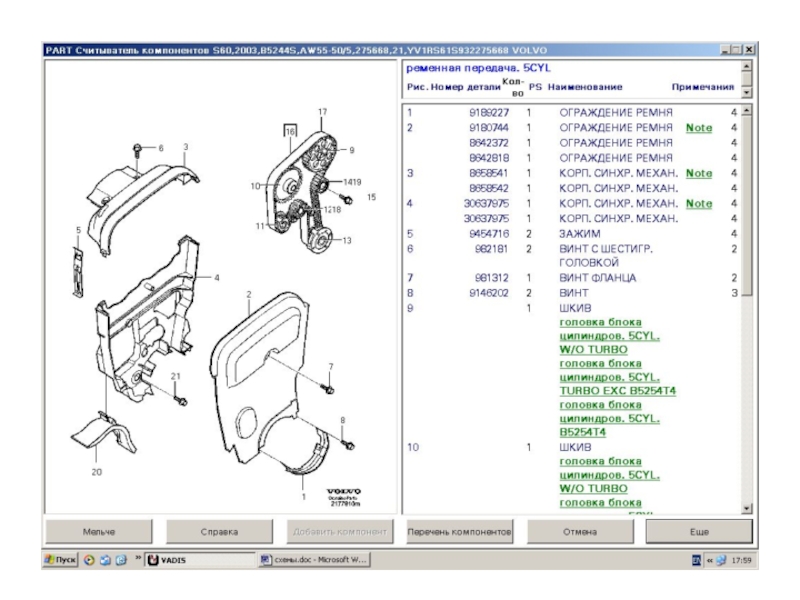
Task: Click ВИНТ С ШЕСТИГР. ГОЛОВКОЙ part name
Action: point(606,256)
